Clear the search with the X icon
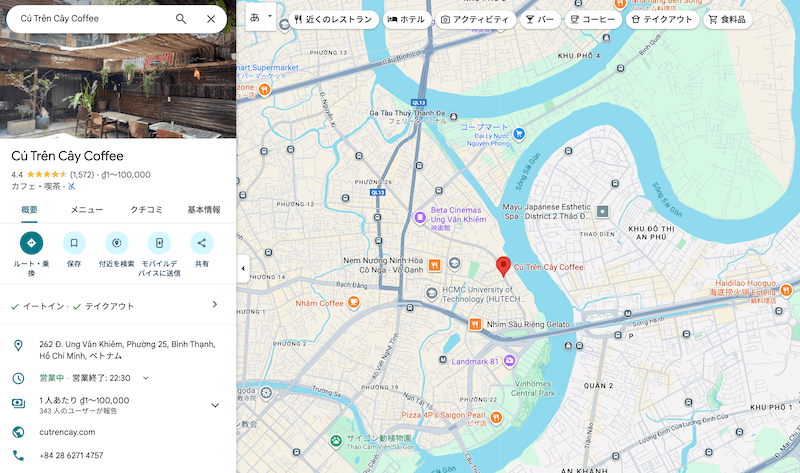 (x=211, y=19)
